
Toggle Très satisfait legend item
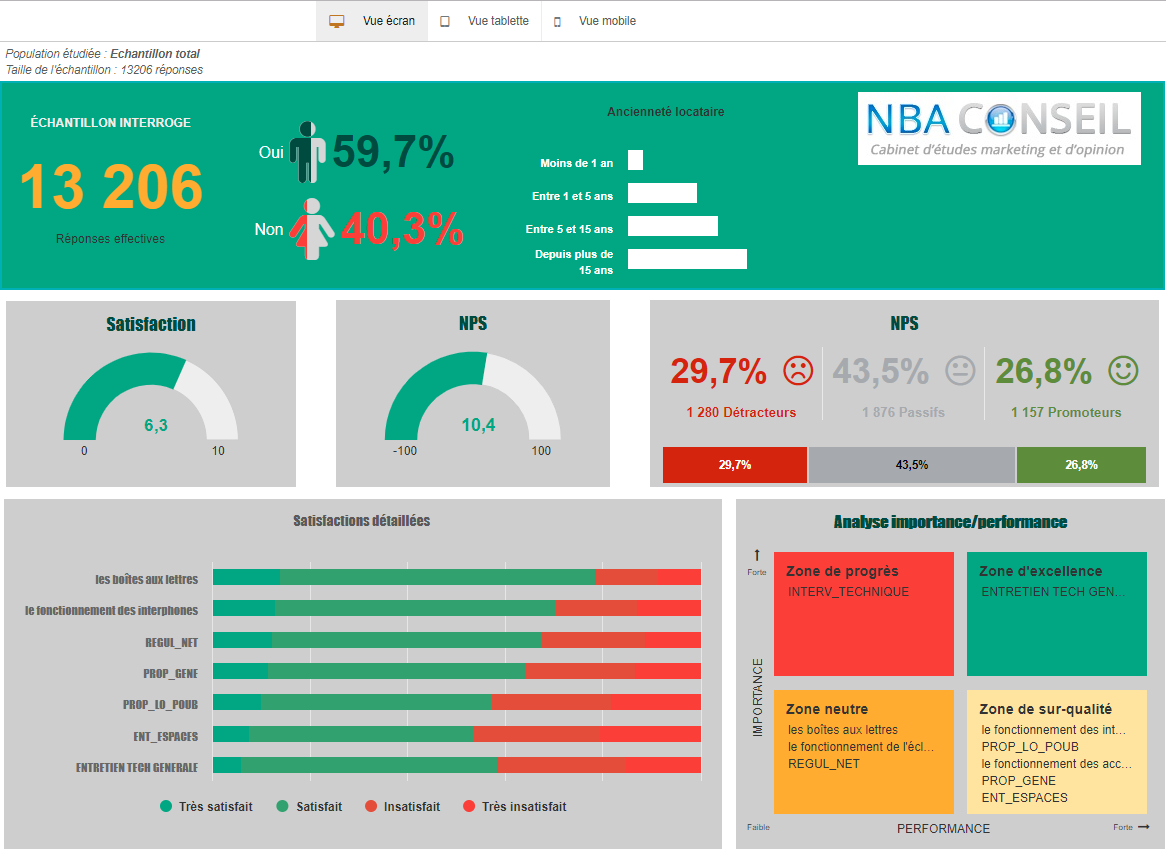coord(207,807)
